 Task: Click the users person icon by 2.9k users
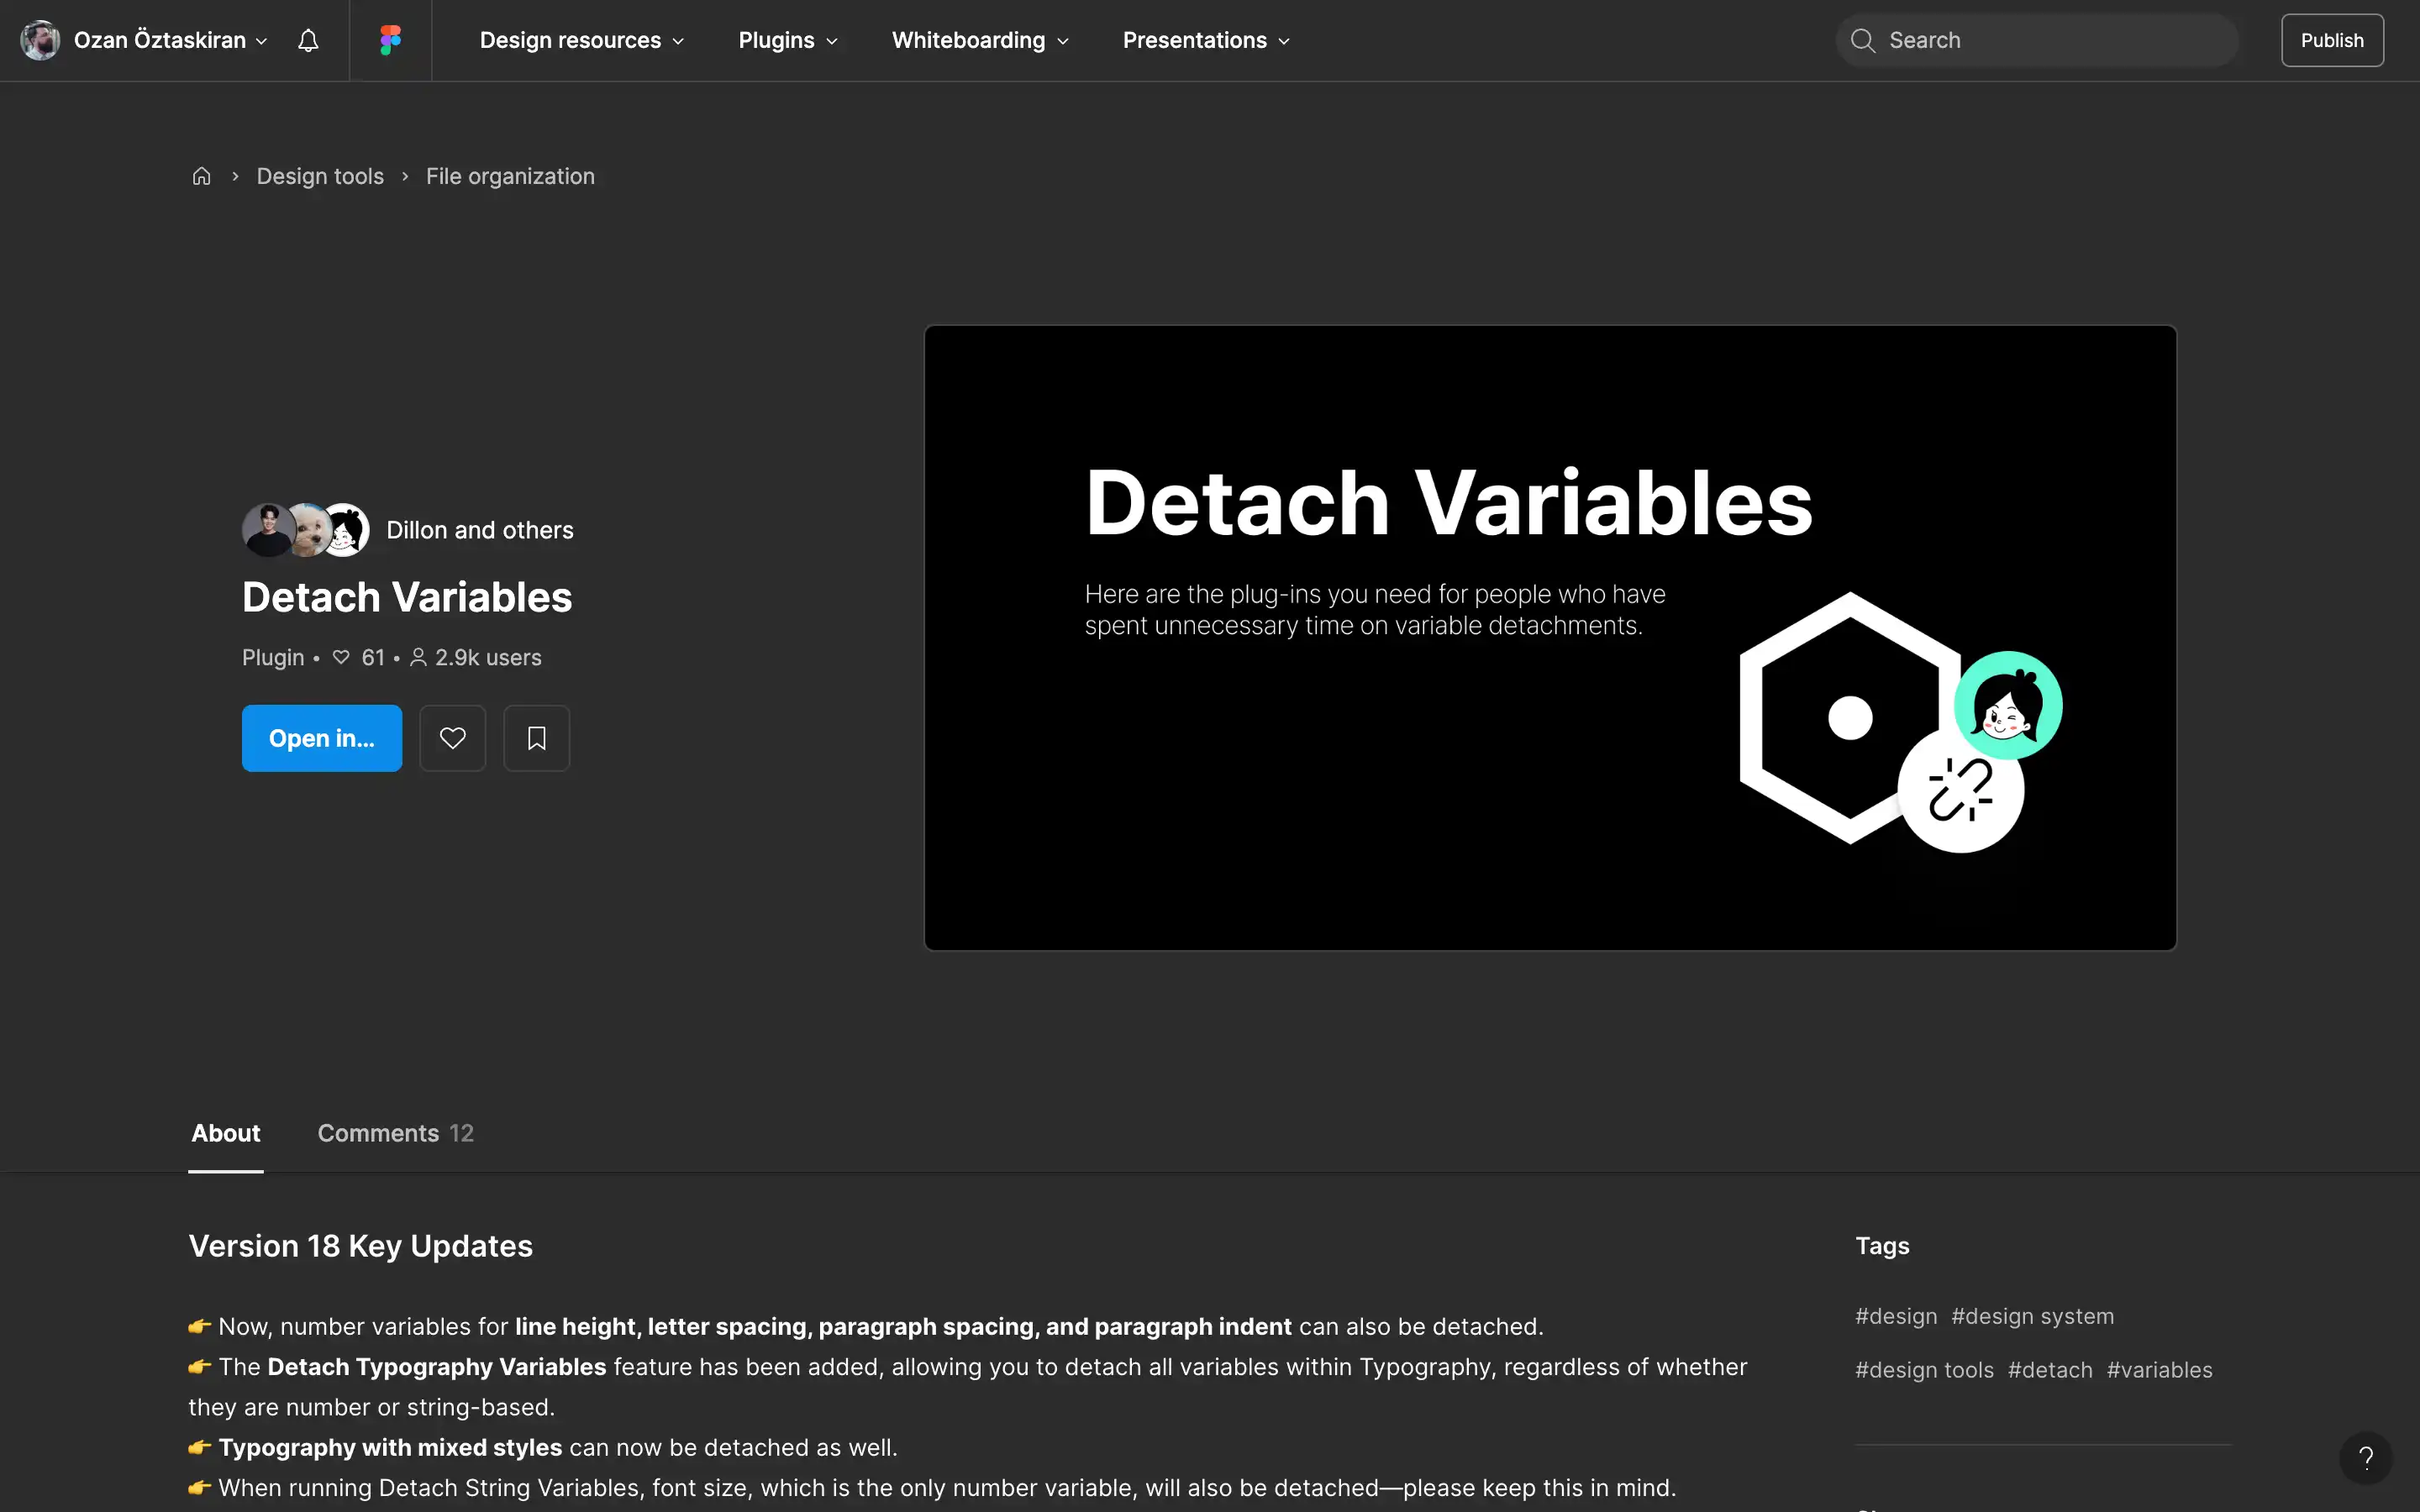[418, 657]
